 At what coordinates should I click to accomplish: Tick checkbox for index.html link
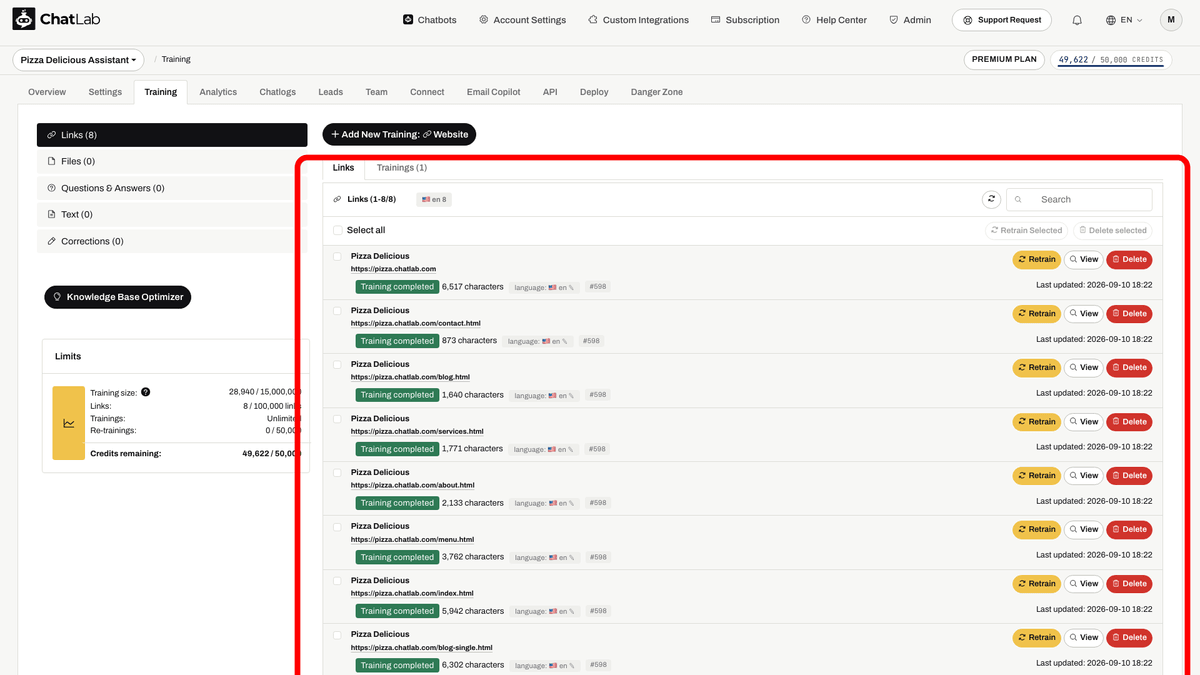[337, 581]
